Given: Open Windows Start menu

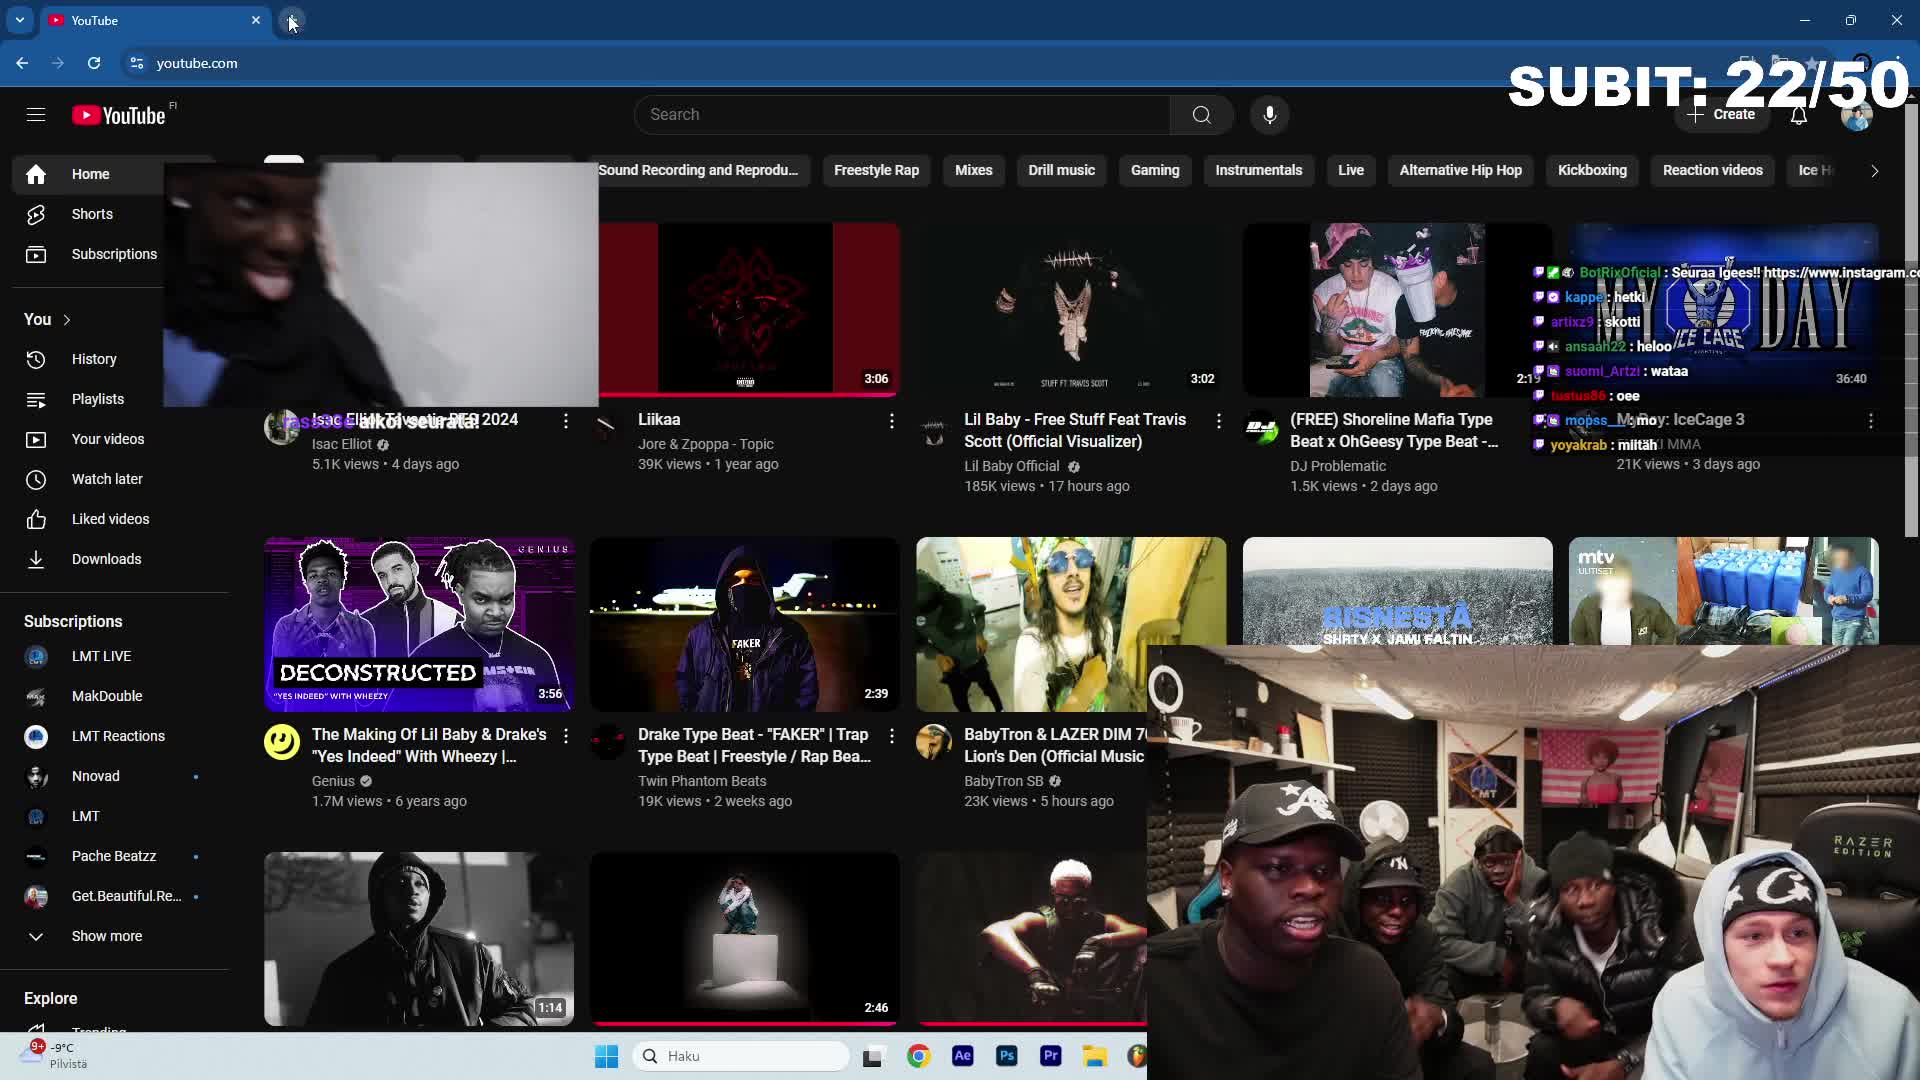Looking at the screenshot, I should [606, 1056].
